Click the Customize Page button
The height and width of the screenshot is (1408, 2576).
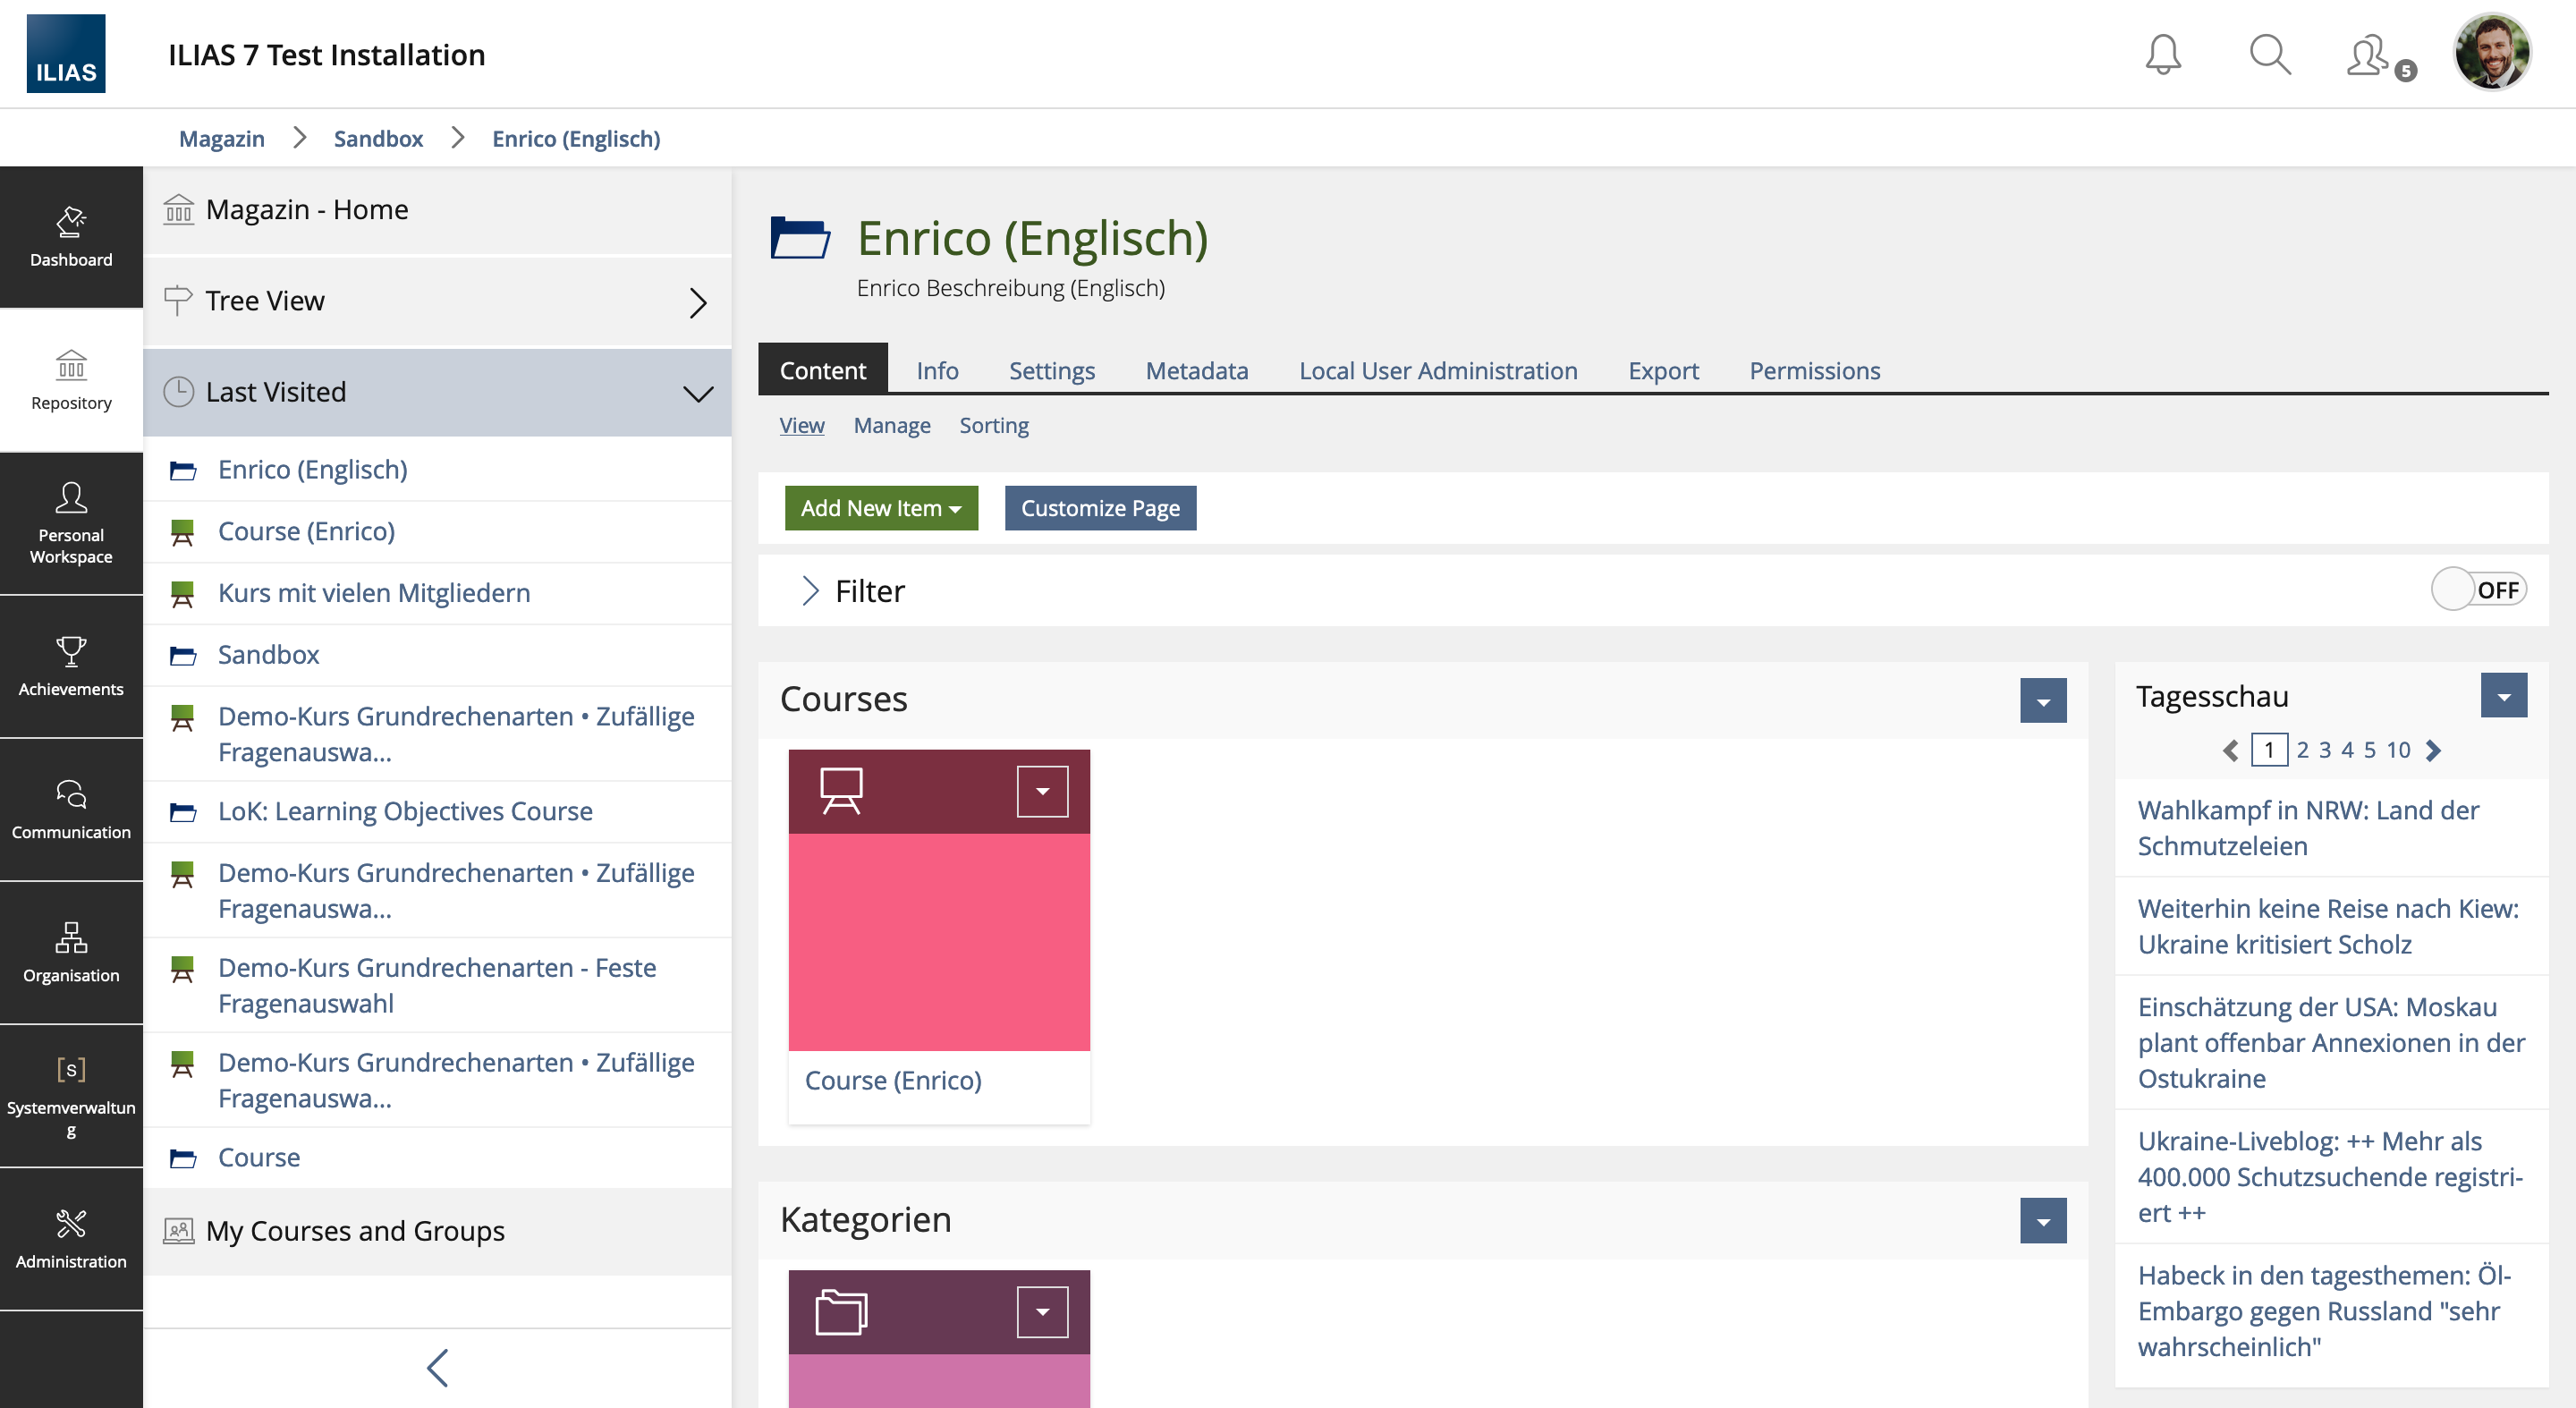point(1099,508)
